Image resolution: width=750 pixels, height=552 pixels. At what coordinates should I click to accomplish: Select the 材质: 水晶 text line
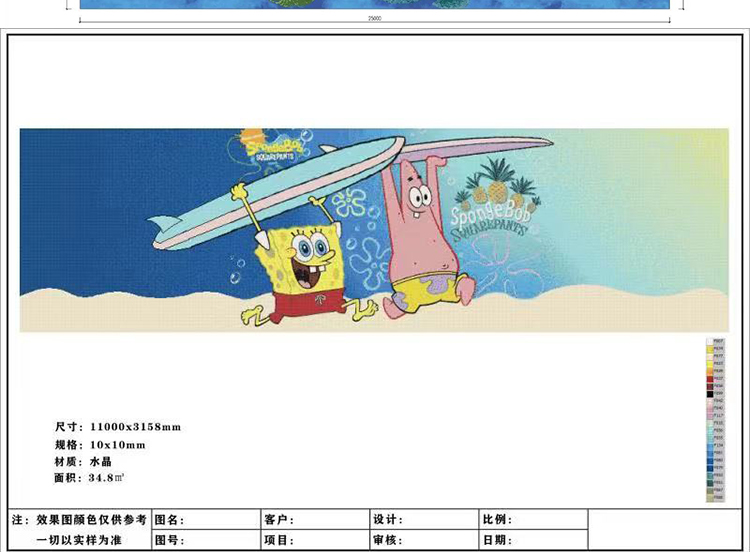[83, 462]
